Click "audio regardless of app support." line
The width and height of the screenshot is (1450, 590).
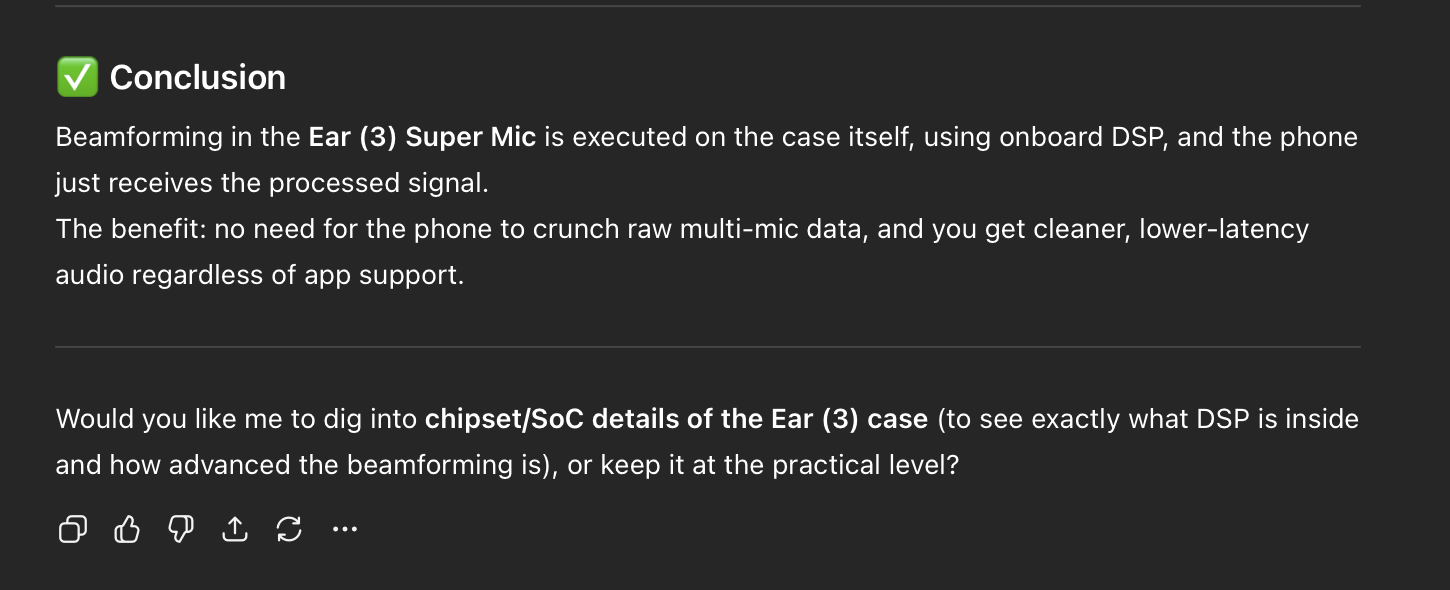click(x=260, y=275)
